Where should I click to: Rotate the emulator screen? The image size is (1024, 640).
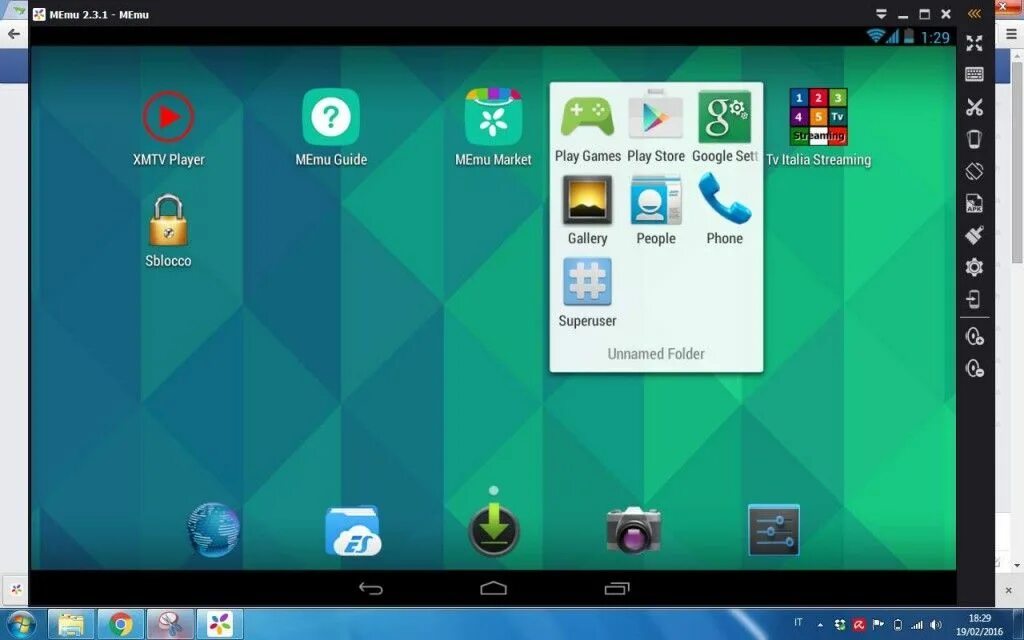974,171
